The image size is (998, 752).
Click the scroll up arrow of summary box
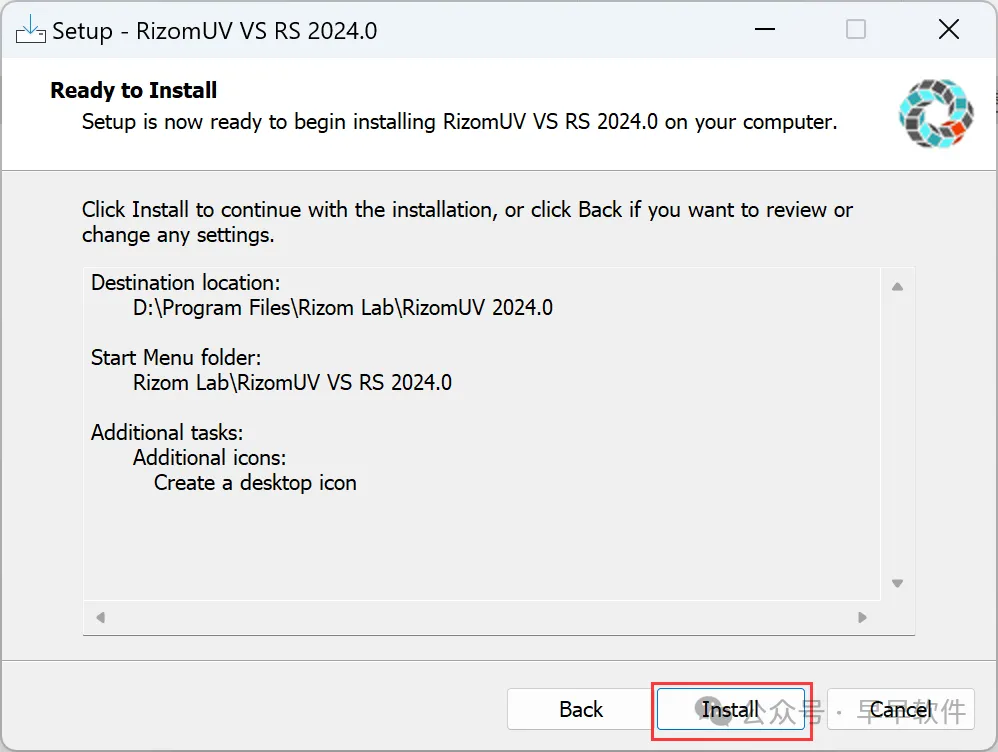897,287
